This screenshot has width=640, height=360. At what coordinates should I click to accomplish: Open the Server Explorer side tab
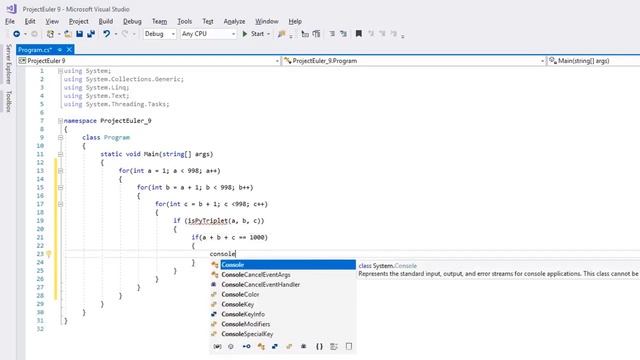click(x=8, y=64)
